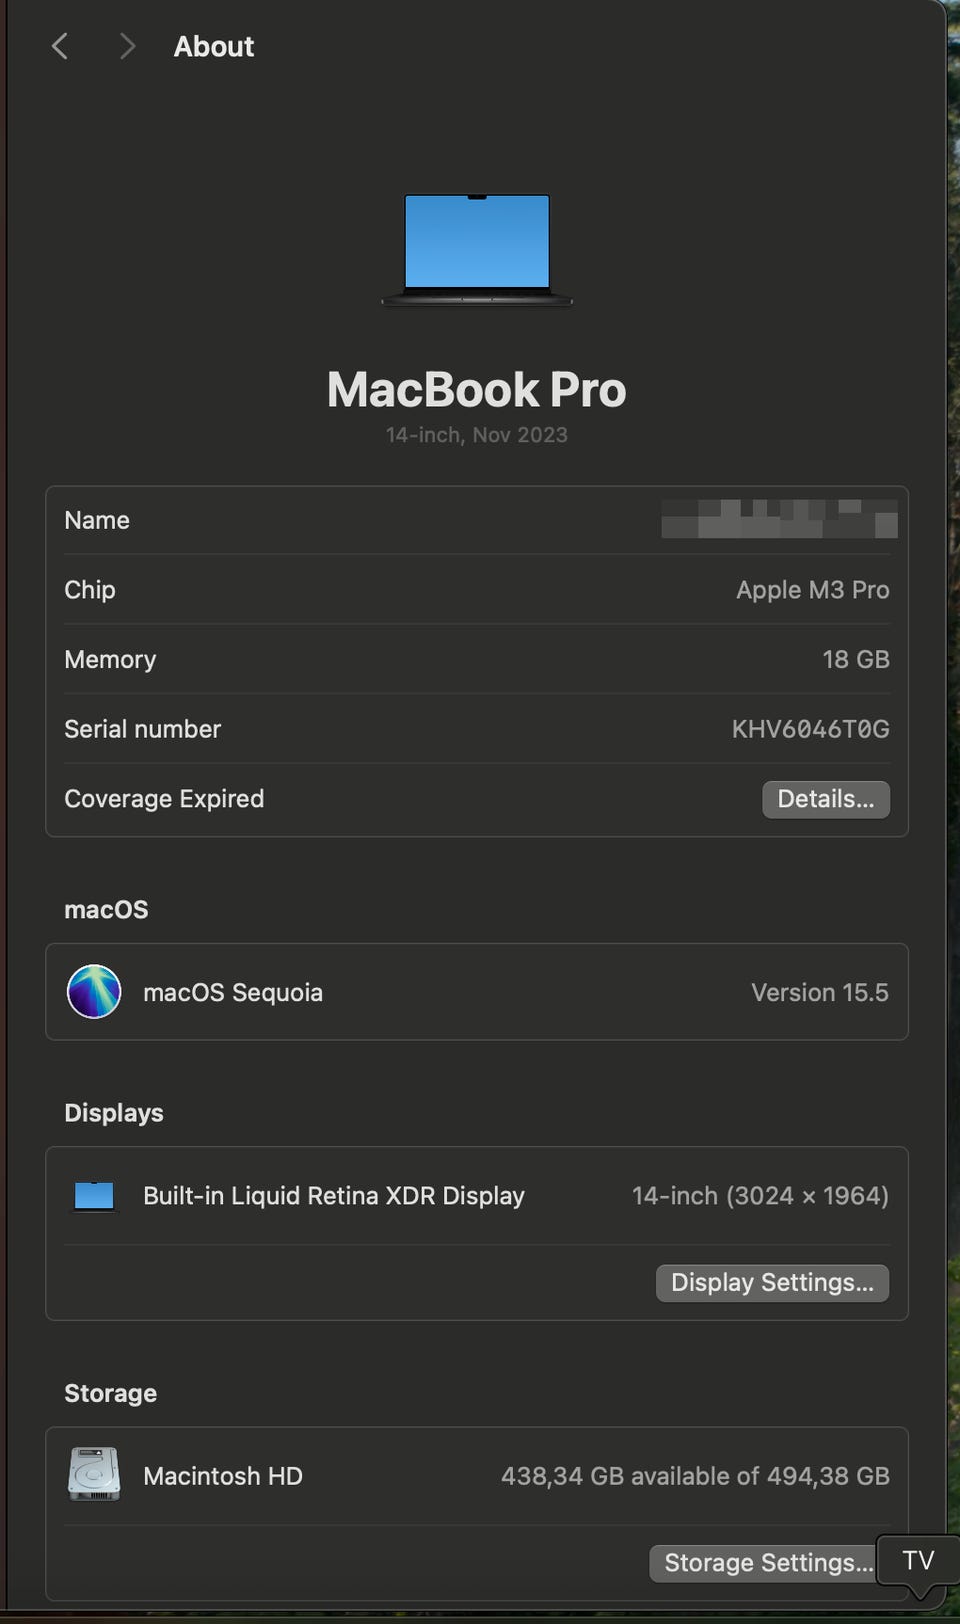Click the Coverage Expired row label
Screen dimensions: 960x1624
pos(164,799)
